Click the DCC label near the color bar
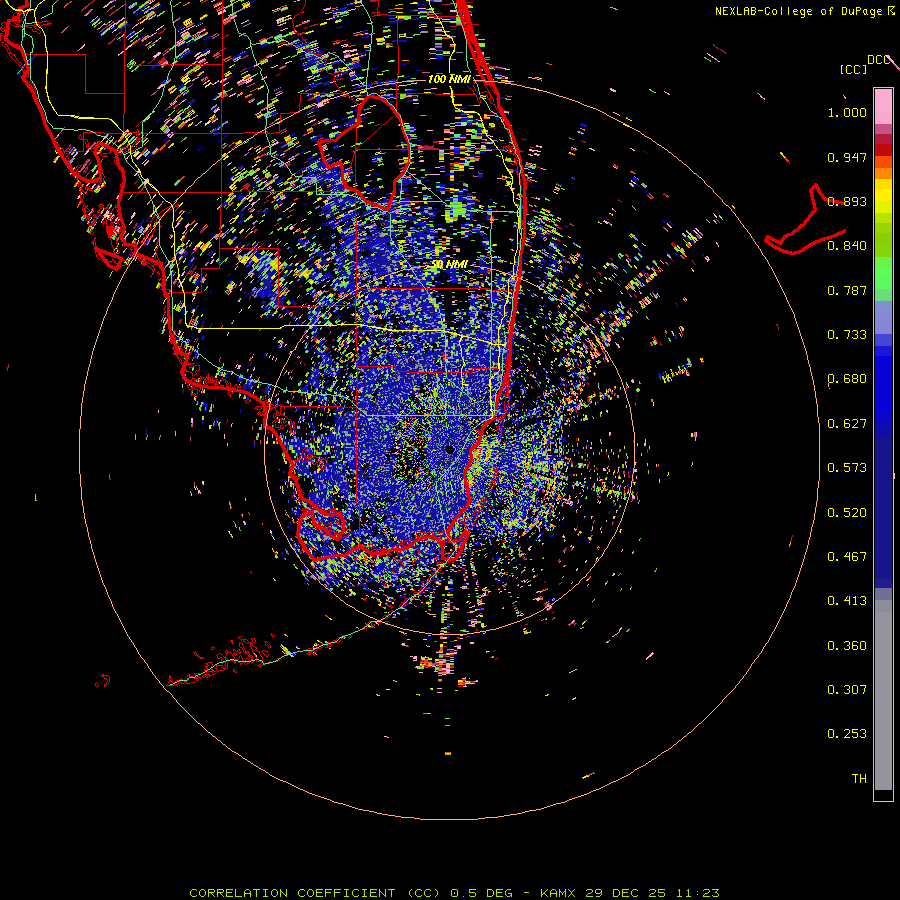Screen dimensions: 900x900 tap(878, 60)
